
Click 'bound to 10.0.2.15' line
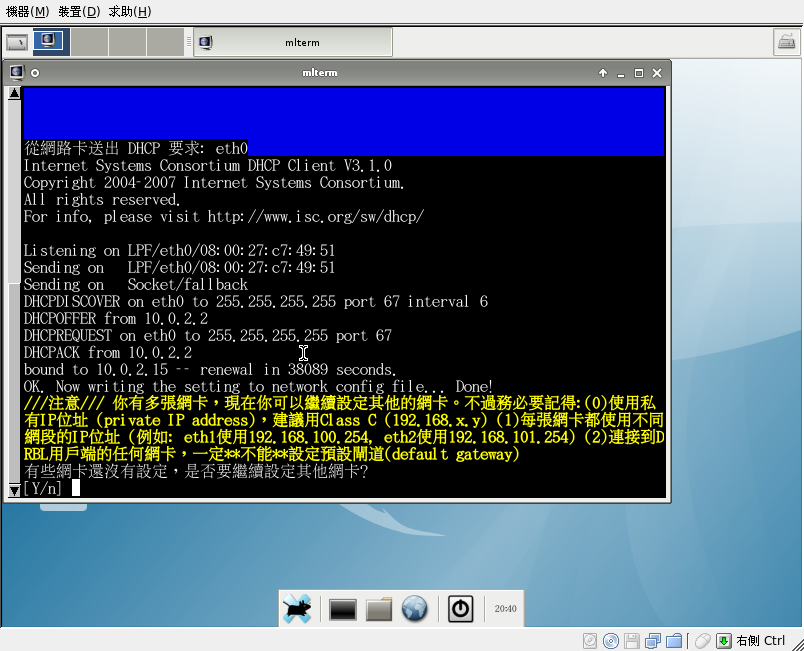click(x=210, y=369)
